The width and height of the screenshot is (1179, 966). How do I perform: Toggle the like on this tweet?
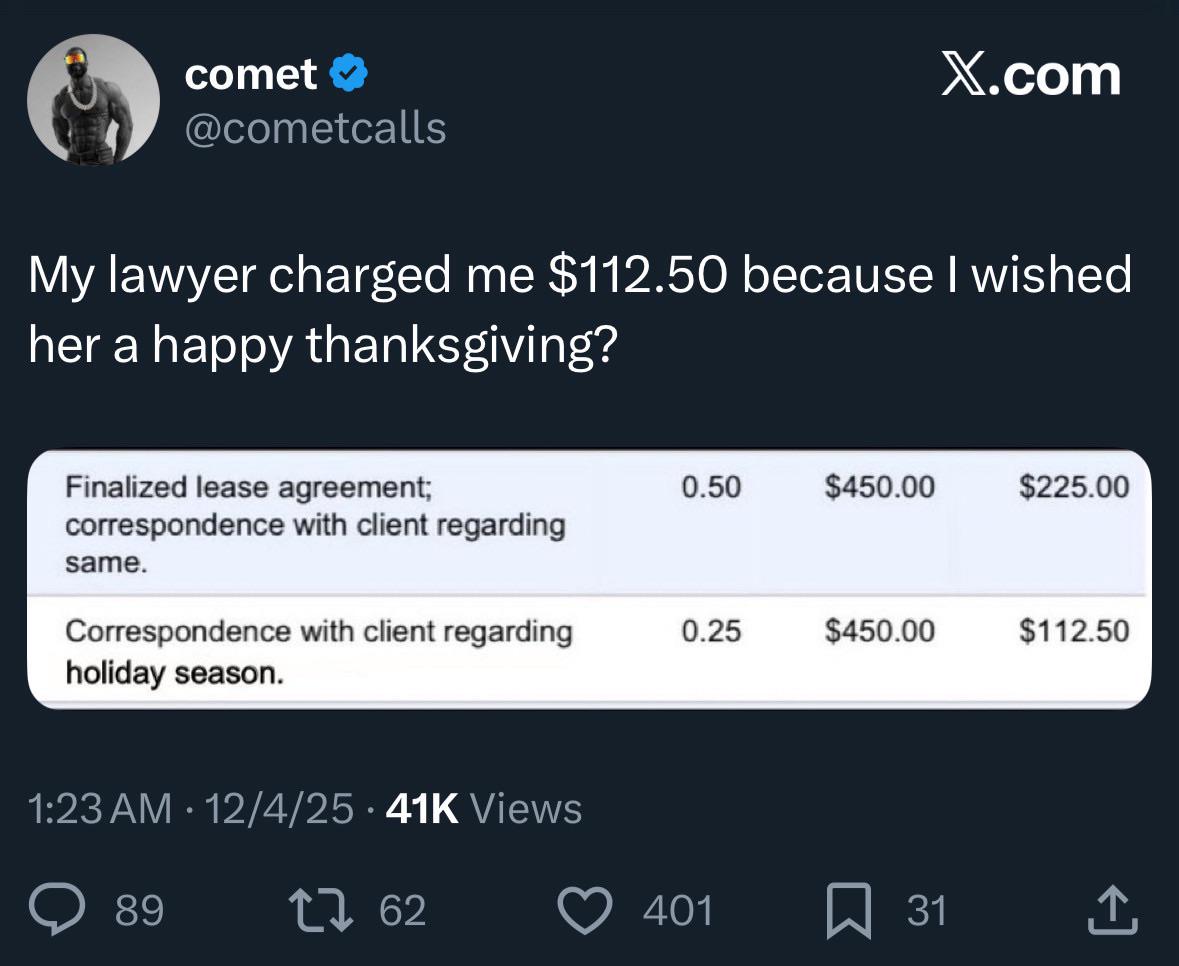[585, 908]
